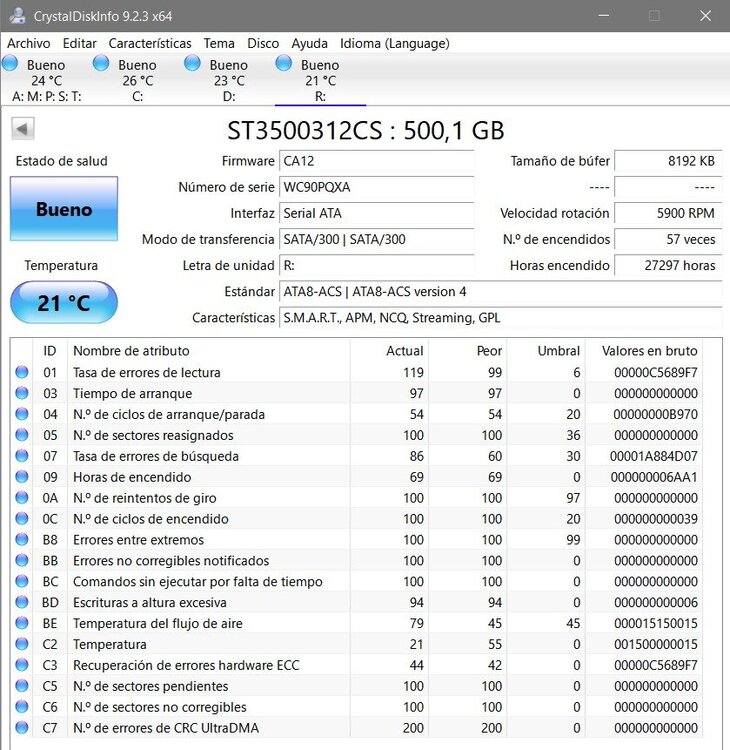Viewport: 730px width, 750px height.
Task: Click the Bueno health status button
Action: 64,209
